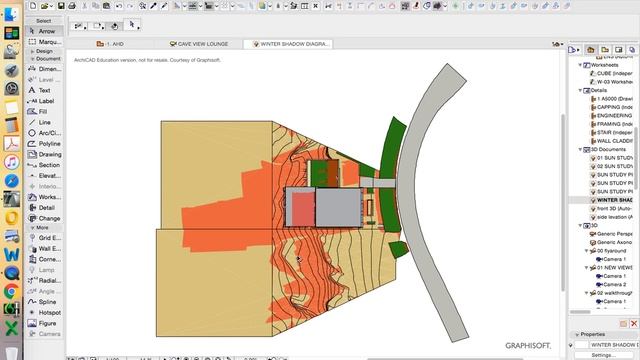Switch Navigator to View Map
Image resolution: width=640 pixels, height=360 pixels.
point(605,50)
